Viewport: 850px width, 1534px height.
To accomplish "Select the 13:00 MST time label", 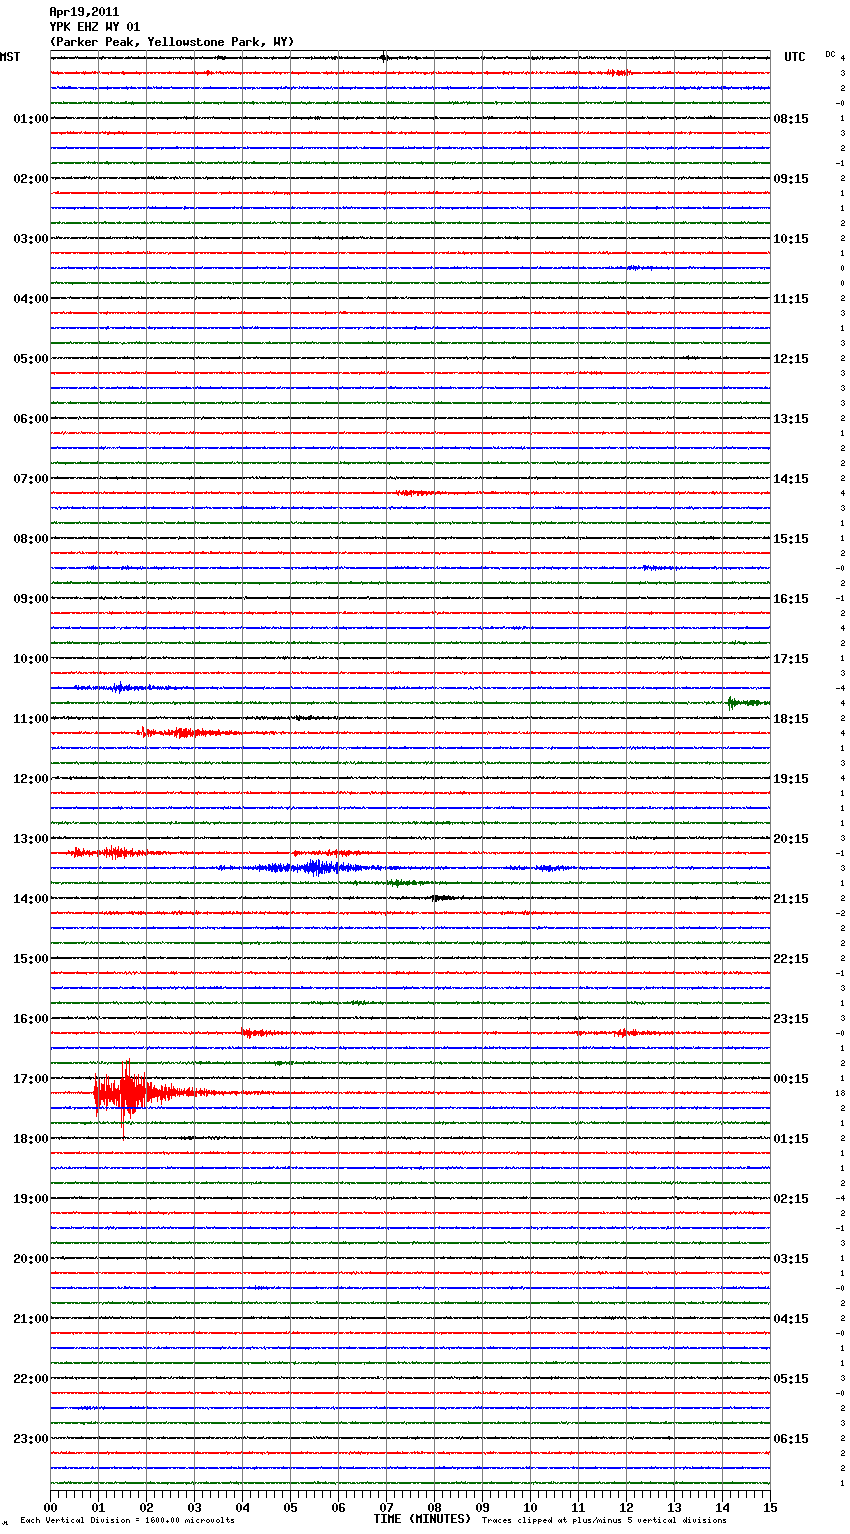I will 31,839.
